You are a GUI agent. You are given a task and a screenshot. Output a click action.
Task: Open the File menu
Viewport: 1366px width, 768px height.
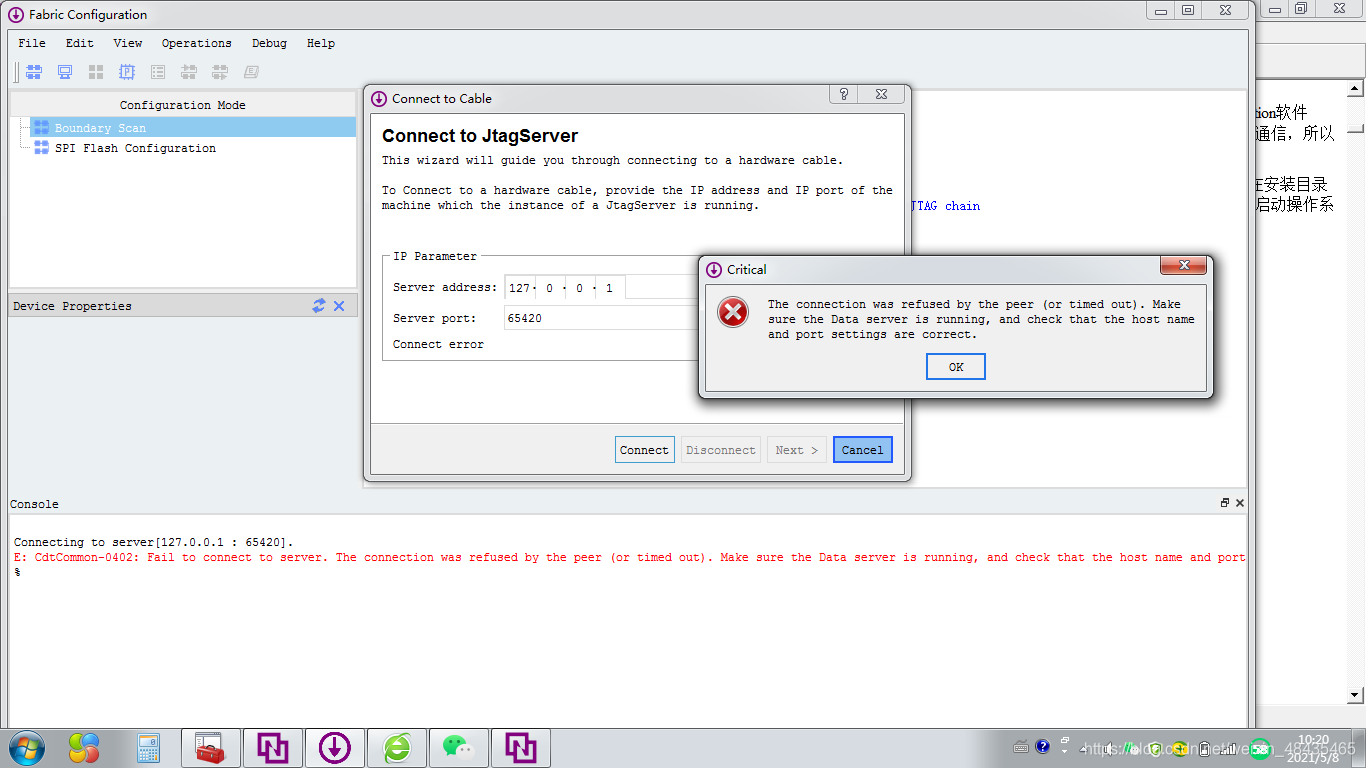click(x=32, y=43)
